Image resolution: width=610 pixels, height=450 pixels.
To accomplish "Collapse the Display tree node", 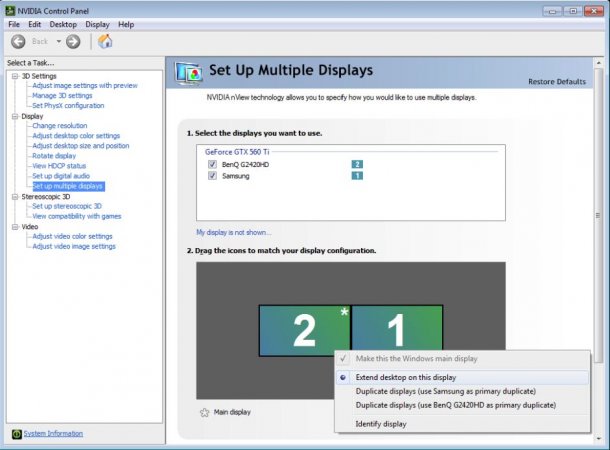I will [x=15, y=116].
